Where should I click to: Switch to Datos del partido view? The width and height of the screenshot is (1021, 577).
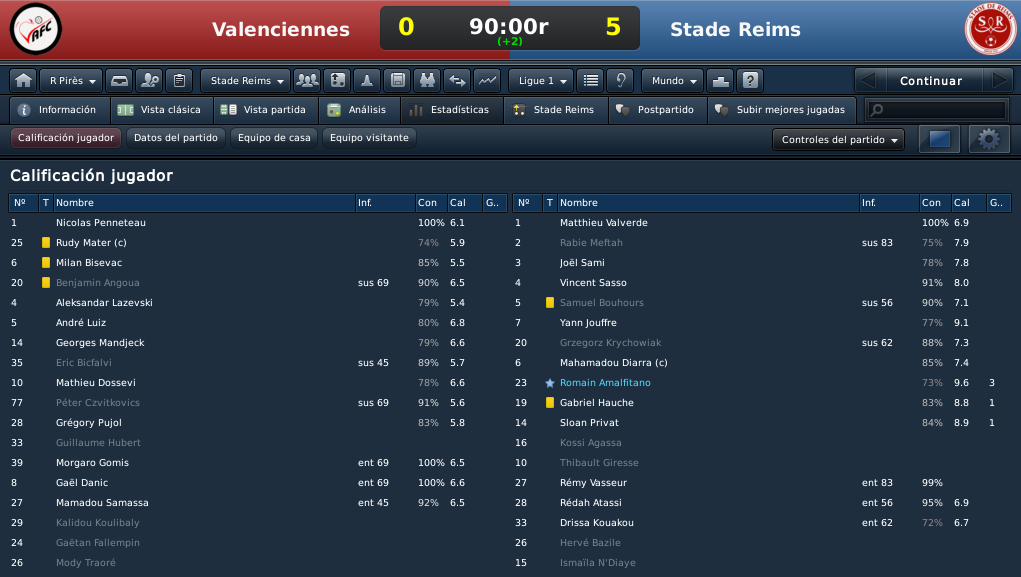176,137
